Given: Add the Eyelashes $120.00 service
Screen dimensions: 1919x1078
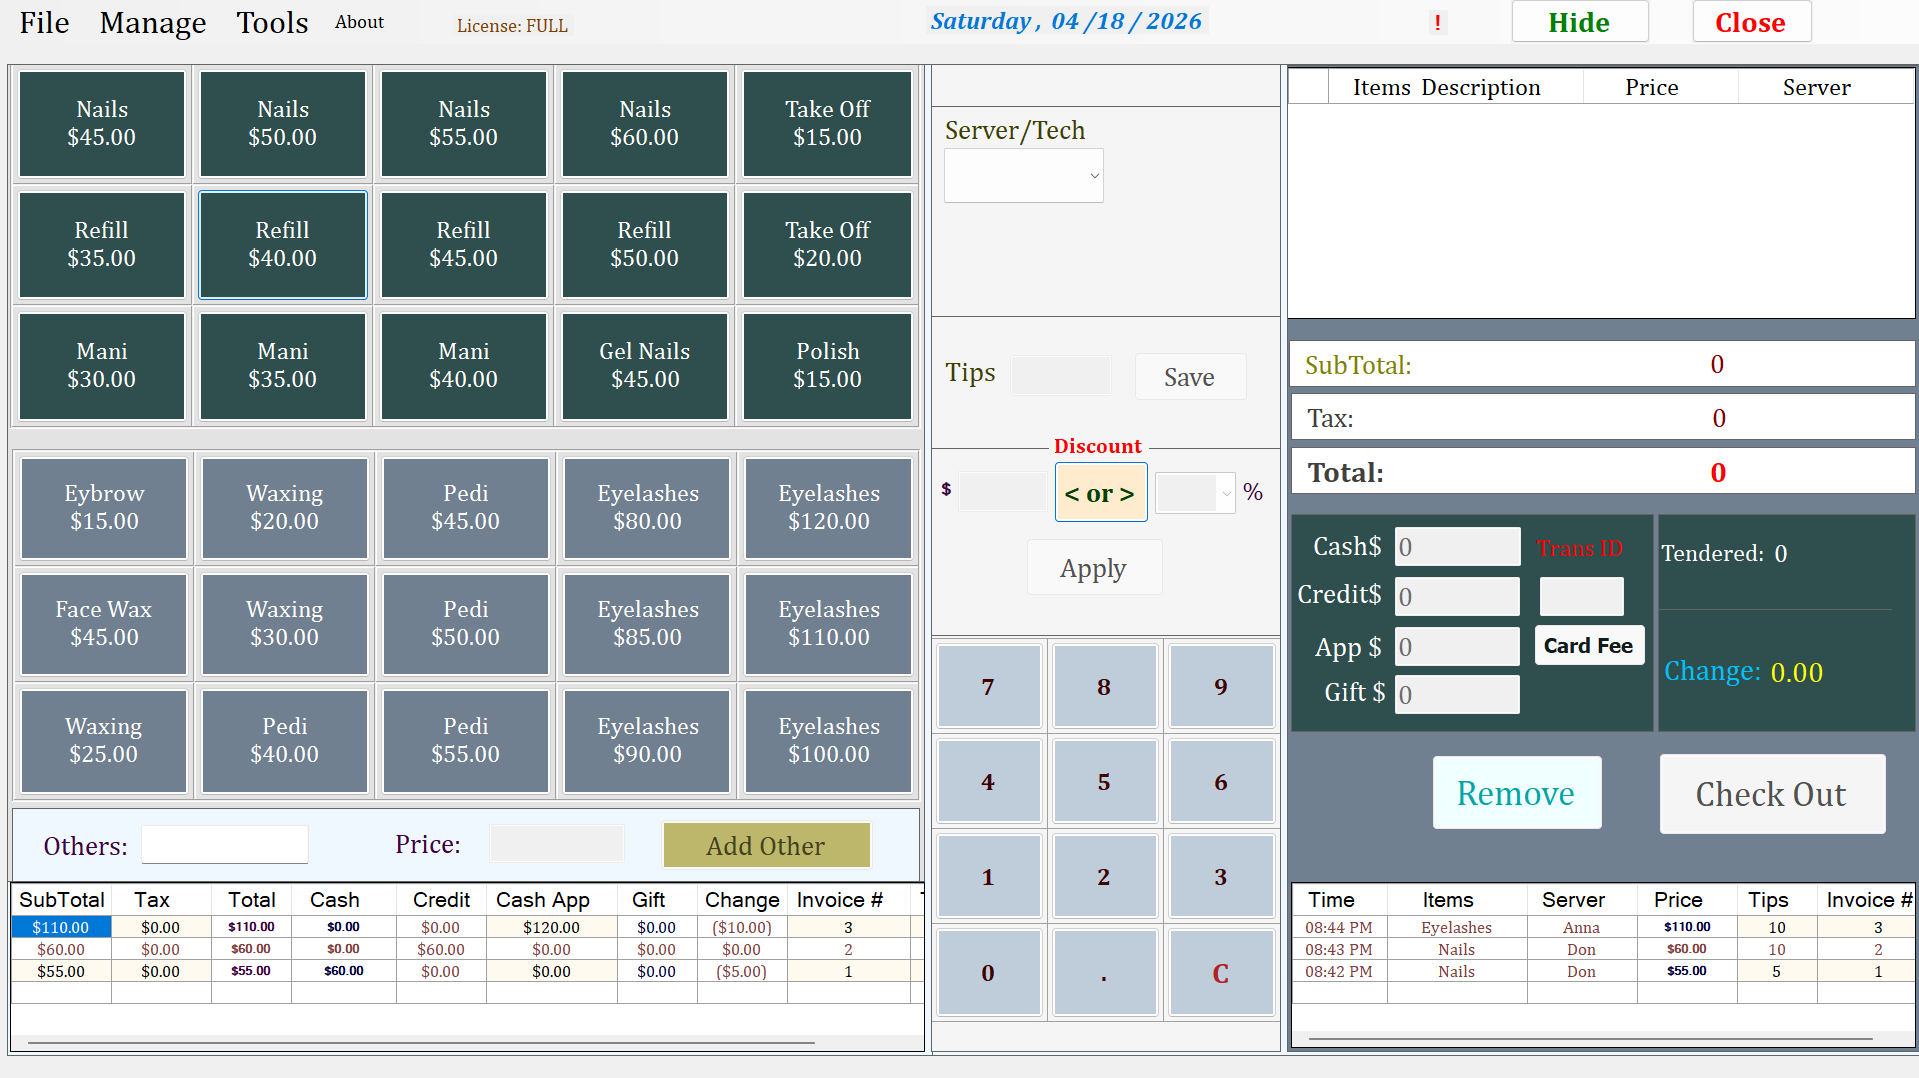Looking at the screenshot, I should click(827, 507).
